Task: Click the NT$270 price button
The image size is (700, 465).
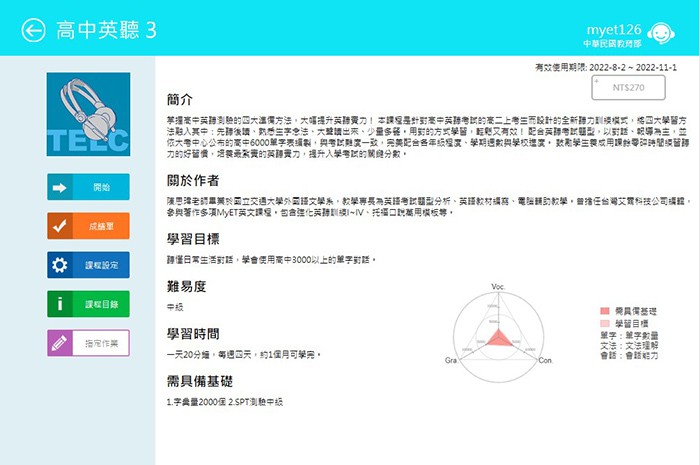Action: click(x=625, y=88)
